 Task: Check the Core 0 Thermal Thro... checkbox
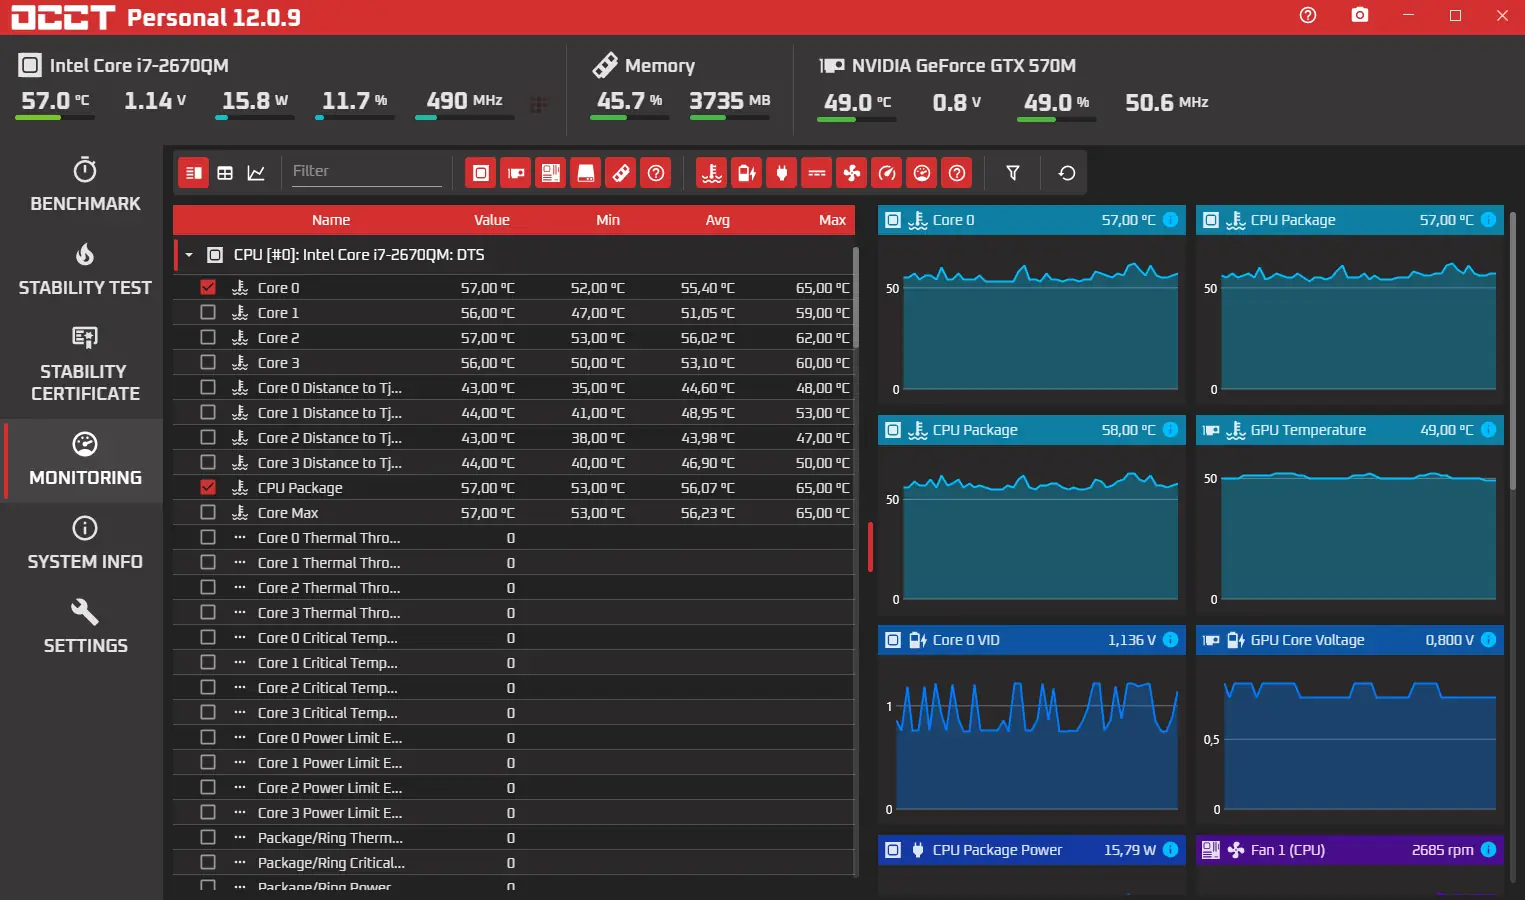point(208,537)
